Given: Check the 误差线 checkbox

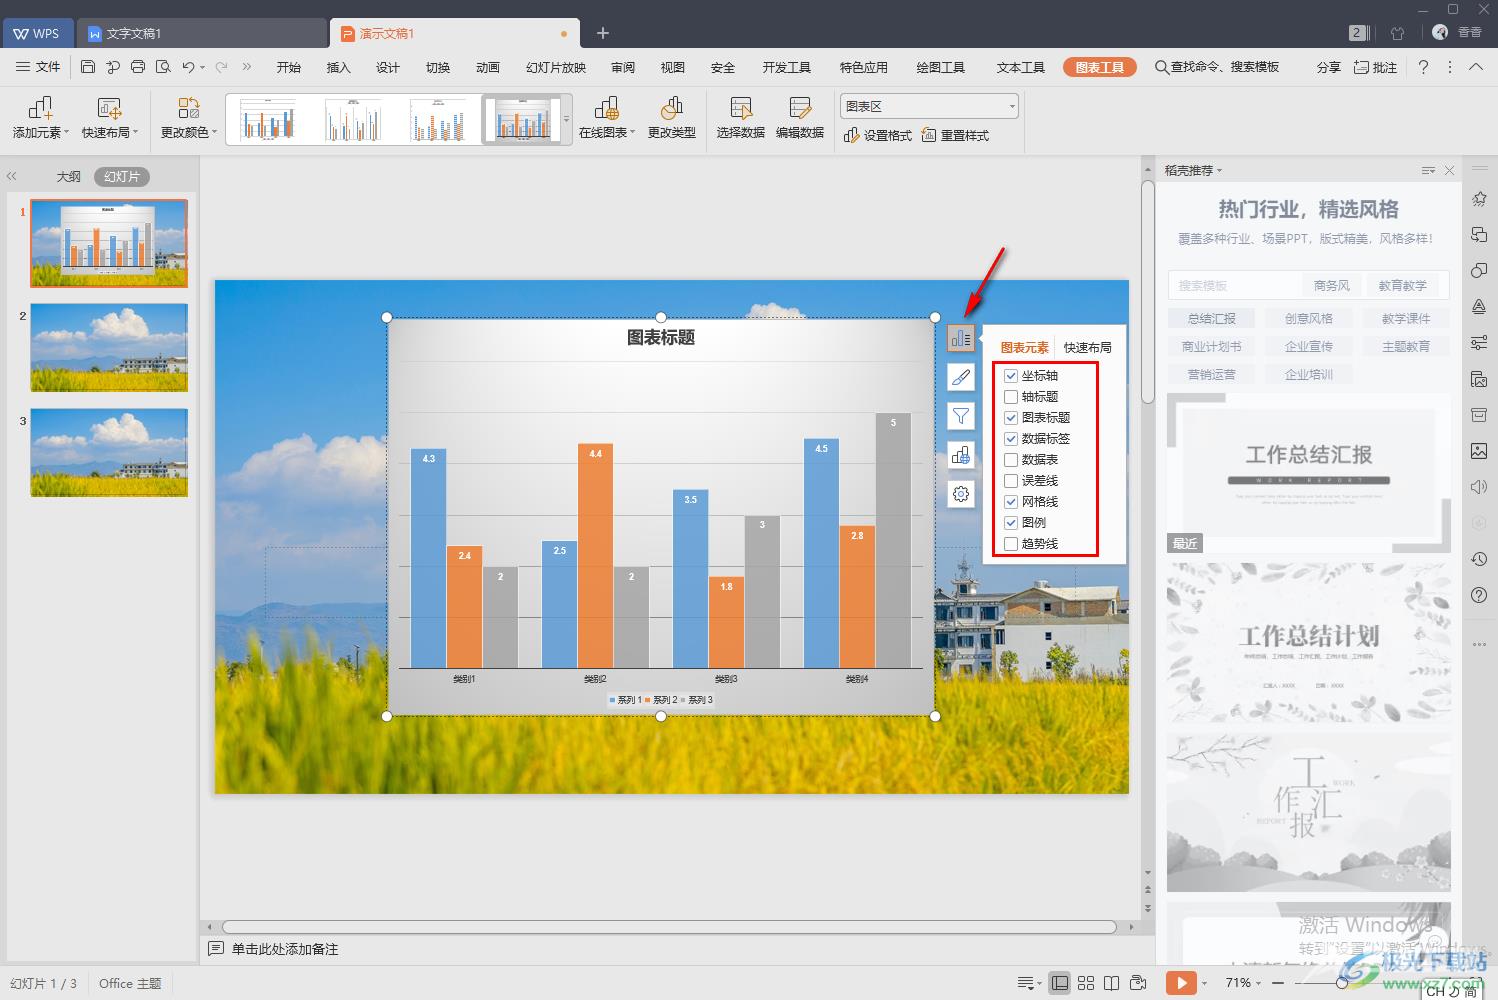Looking at the screenshot, I should tap(1011, 481).
